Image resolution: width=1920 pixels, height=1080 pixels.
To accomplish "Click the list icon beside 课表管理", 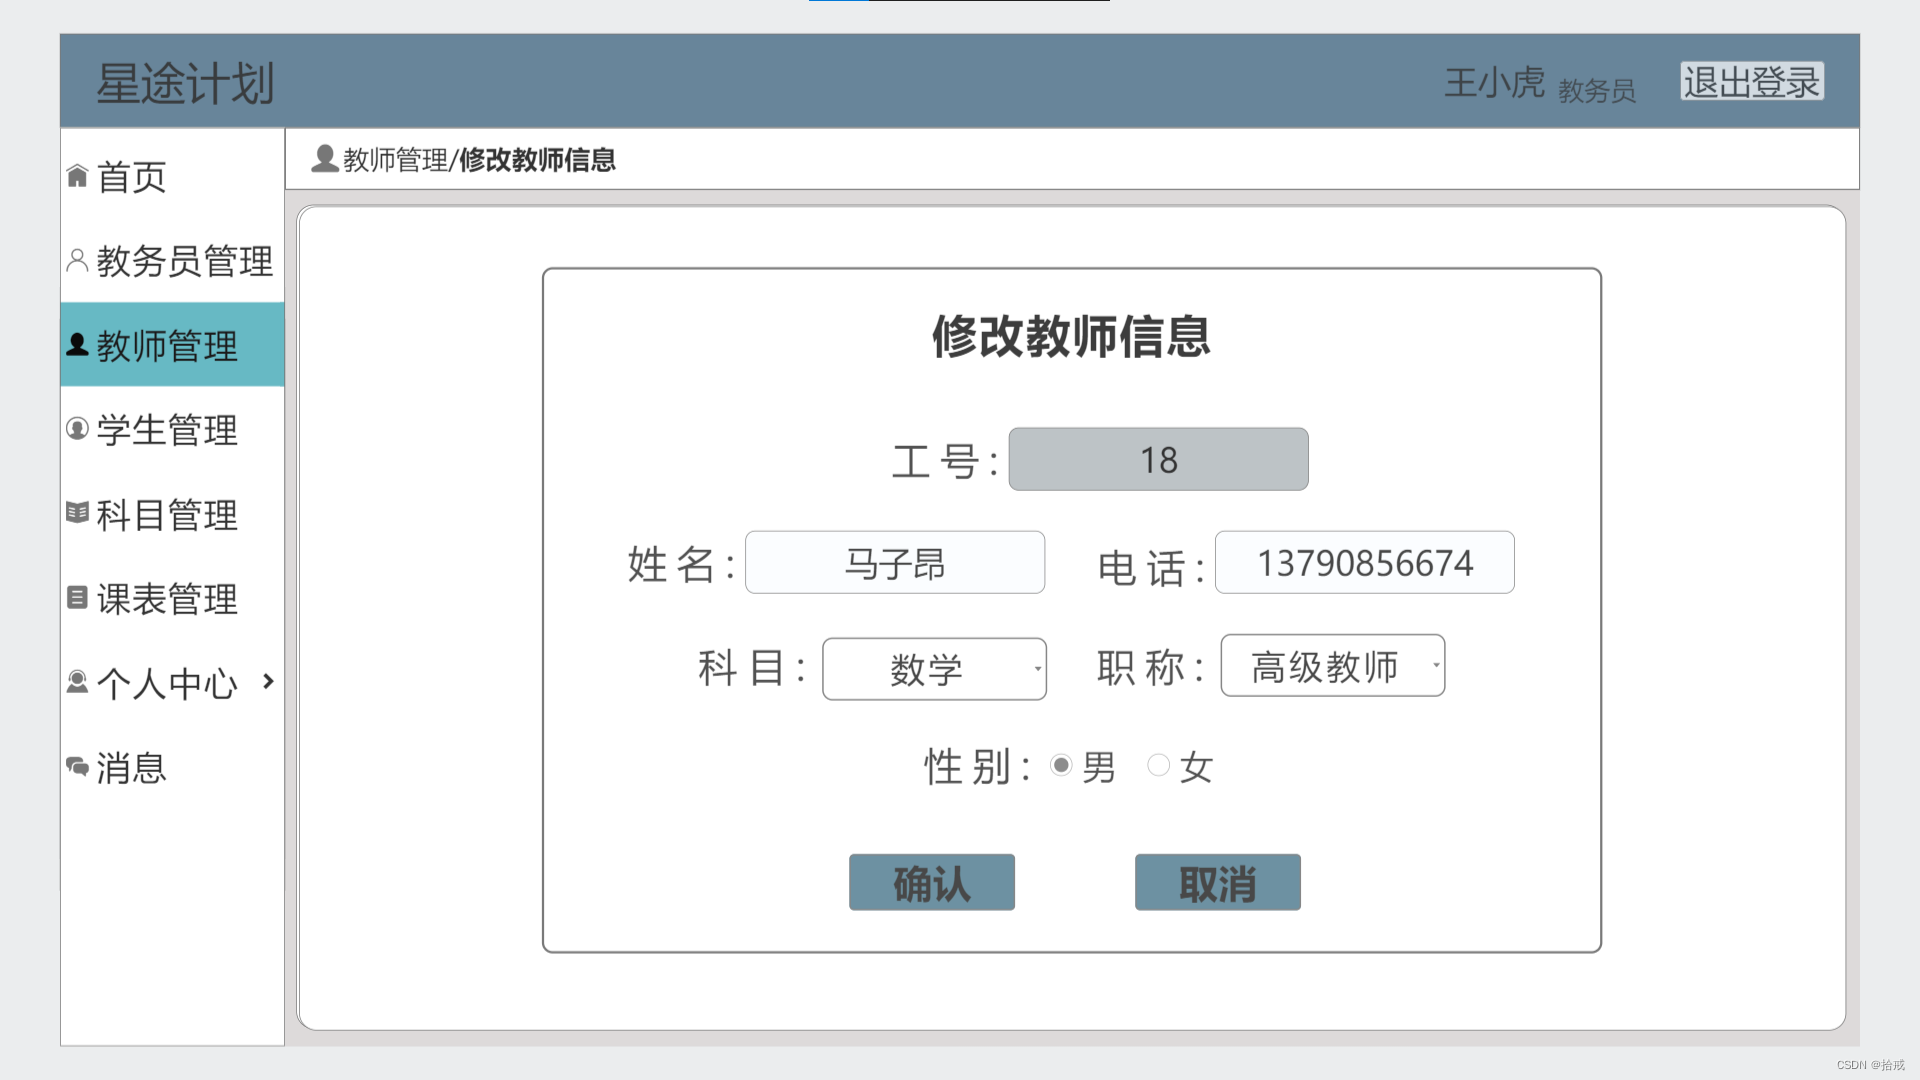I will click(77, 598).
